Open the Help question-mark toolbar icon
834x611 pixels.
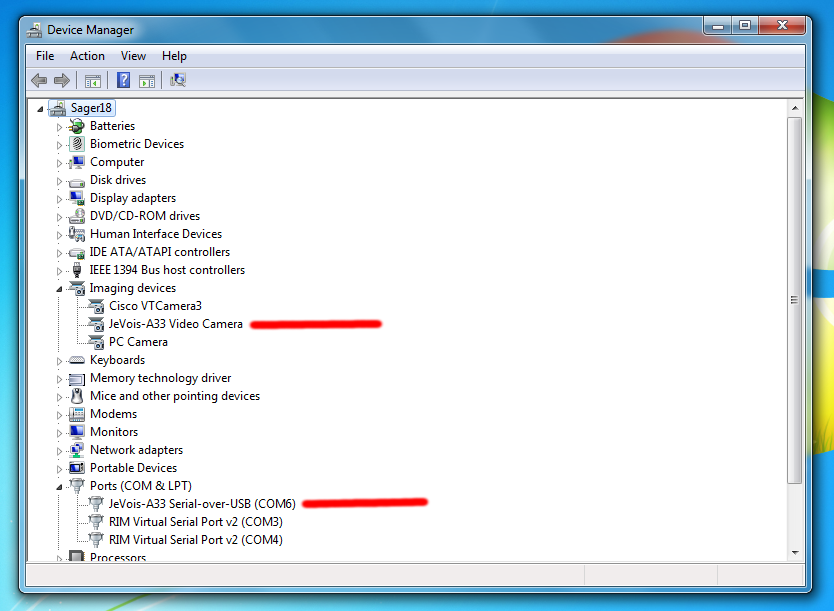(123, 80)
